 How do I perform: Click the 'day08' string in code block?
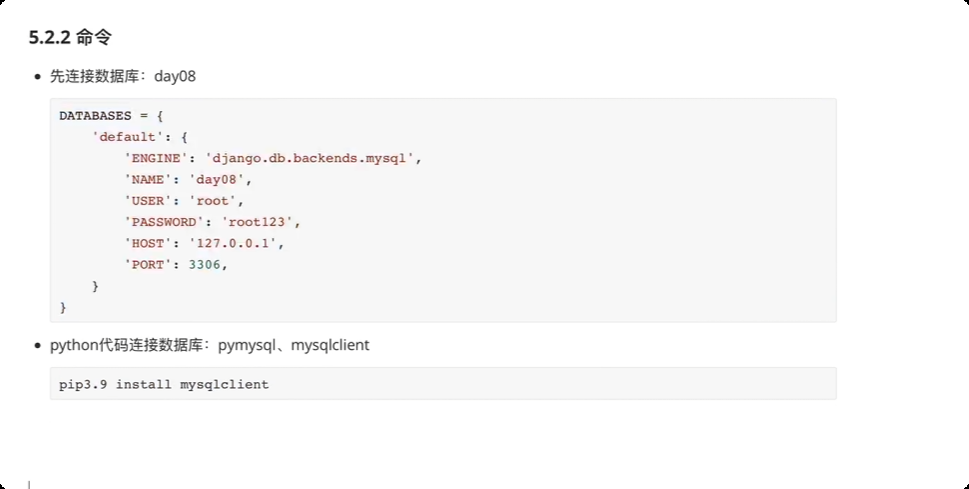[225, 180]
